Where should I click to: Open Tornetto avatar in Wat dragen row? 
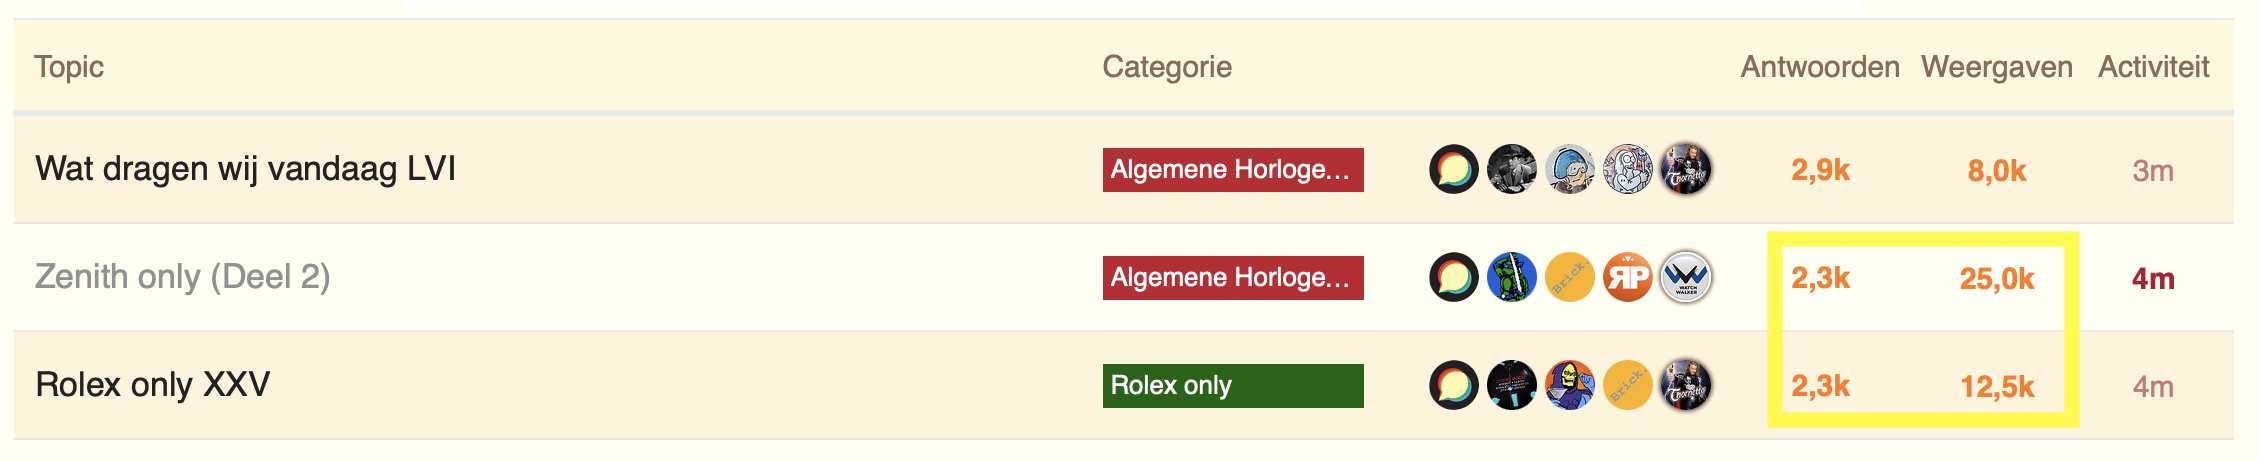1685,169
